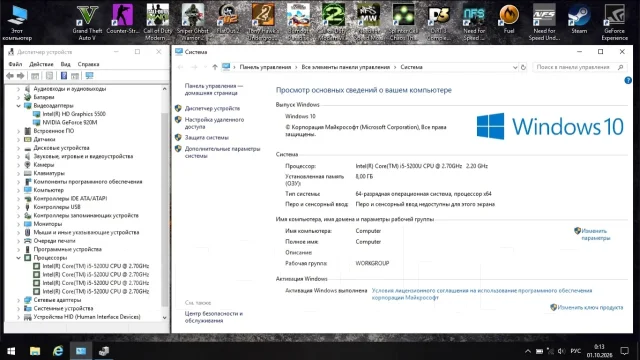Open the notification center icon in taskbar
640x360 pixels.
click(624, 351)
